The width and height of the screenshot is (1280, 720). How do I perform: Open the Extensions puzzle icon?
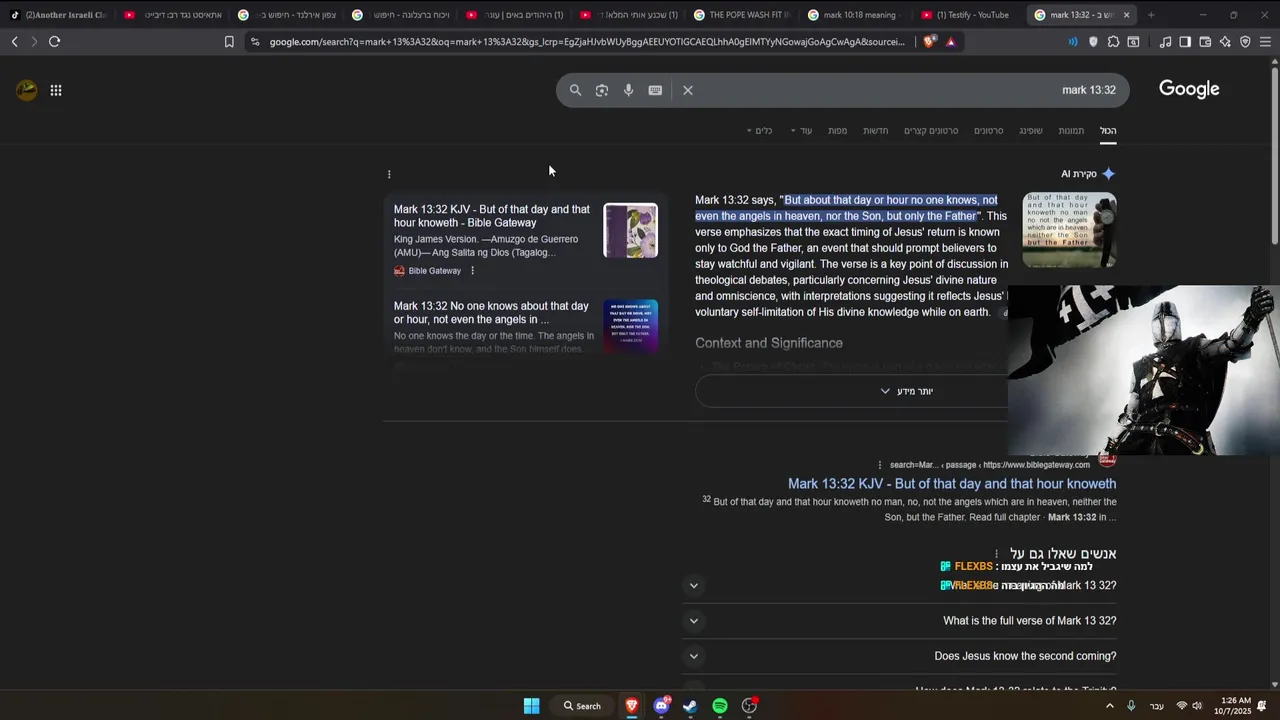coord(1113,42)
